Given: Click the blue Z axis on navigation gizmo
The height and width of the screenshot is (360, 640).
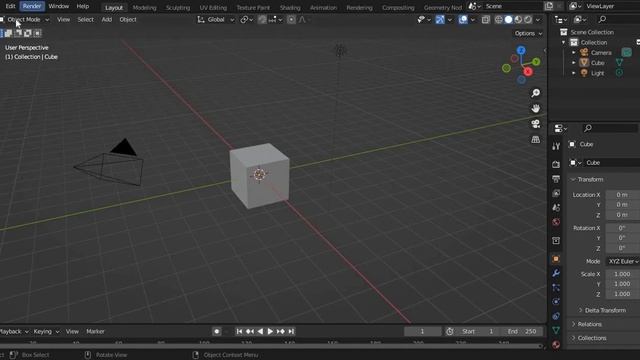Looking at the screenshot, I should [521, 50].
